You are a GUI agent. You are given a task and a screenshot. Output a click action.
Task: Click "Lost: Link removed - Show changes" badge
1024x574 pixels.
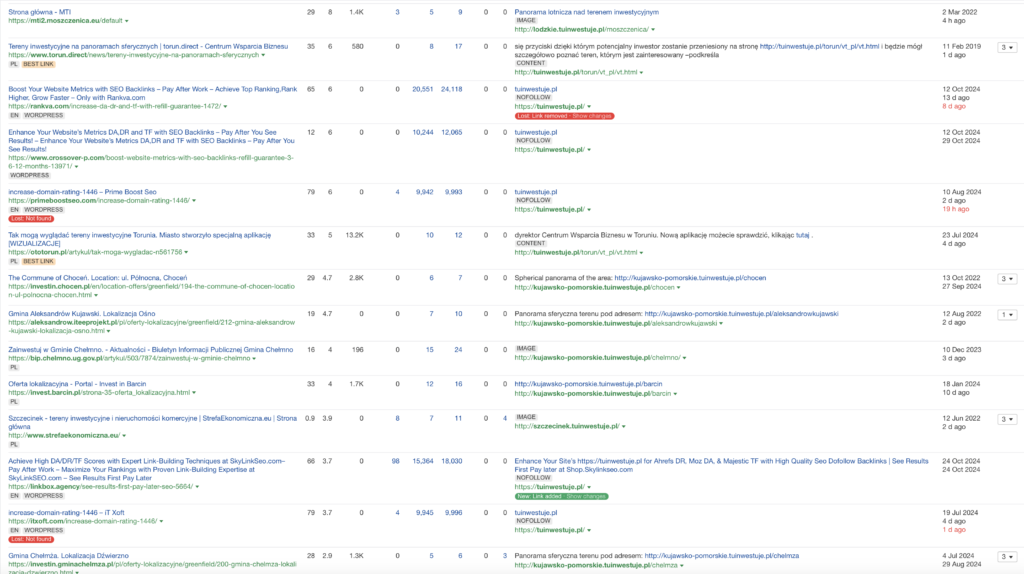point(564,116)
